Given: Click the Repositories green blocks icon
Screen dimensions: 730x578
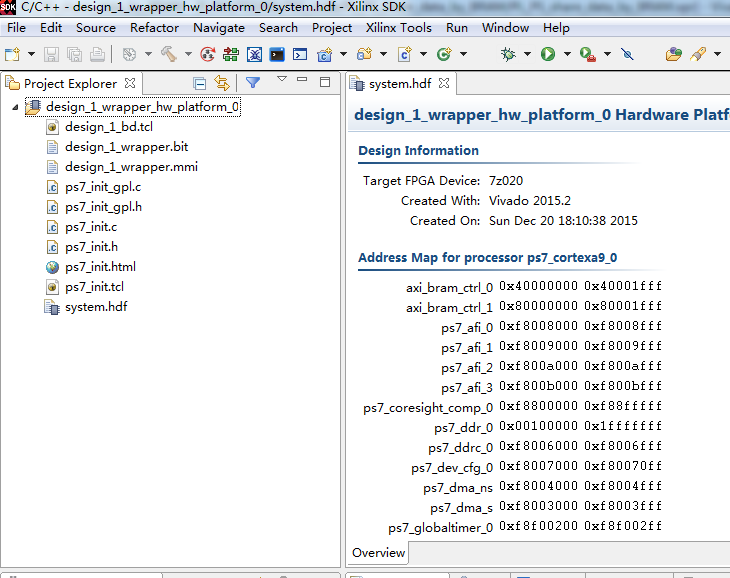Looking at the screenshot, I should tap(231, 54).
